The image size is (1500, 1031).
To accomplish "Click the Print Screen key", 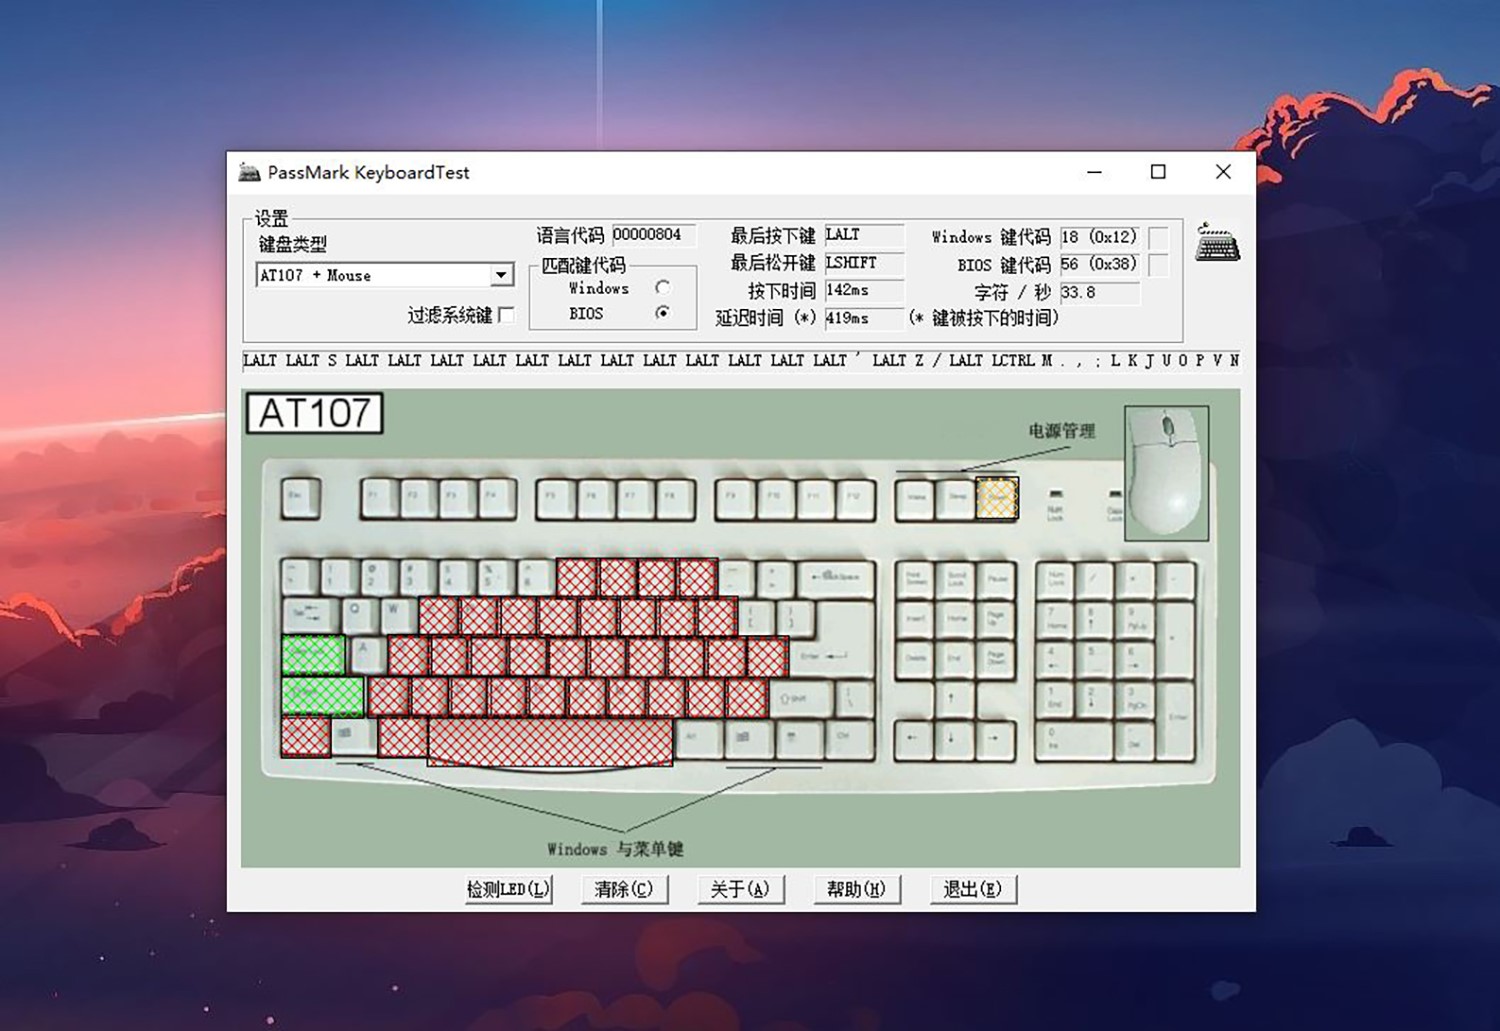I will (x=916, y=580).
